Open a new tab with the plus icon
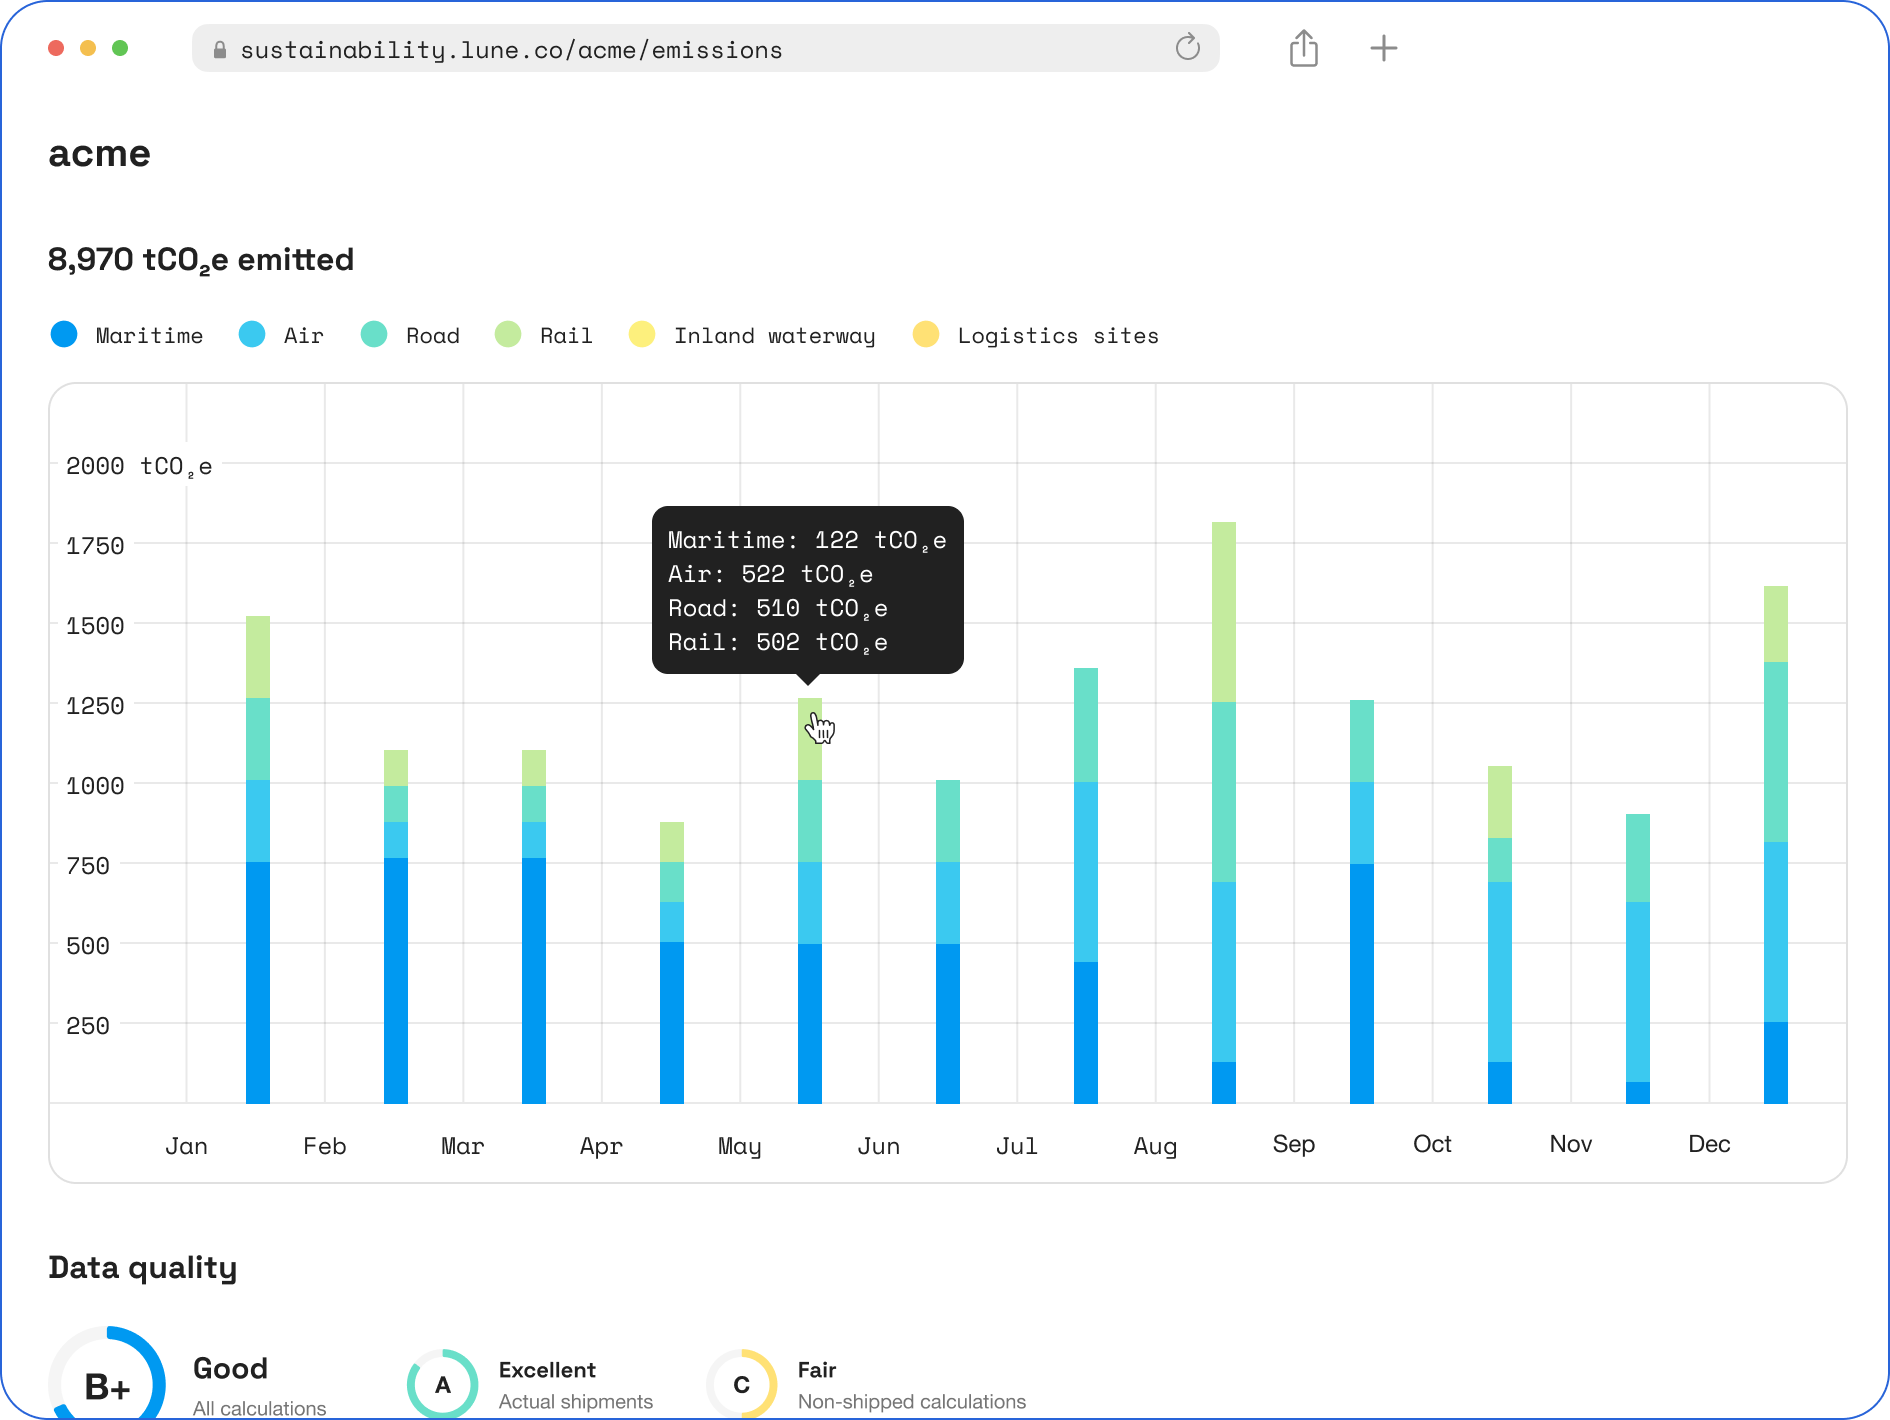The height and width of the screenshot is (1420, 1890). click(1383, 48)
